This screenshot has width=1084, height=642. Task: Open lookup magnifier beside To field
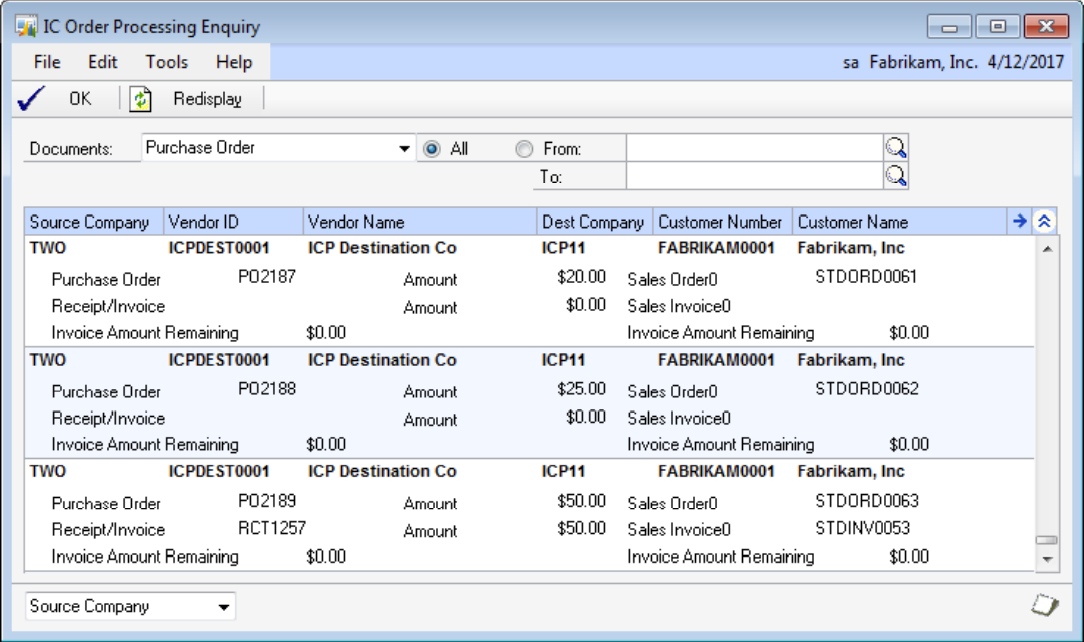pyautogui.click(x=896, y=176)
